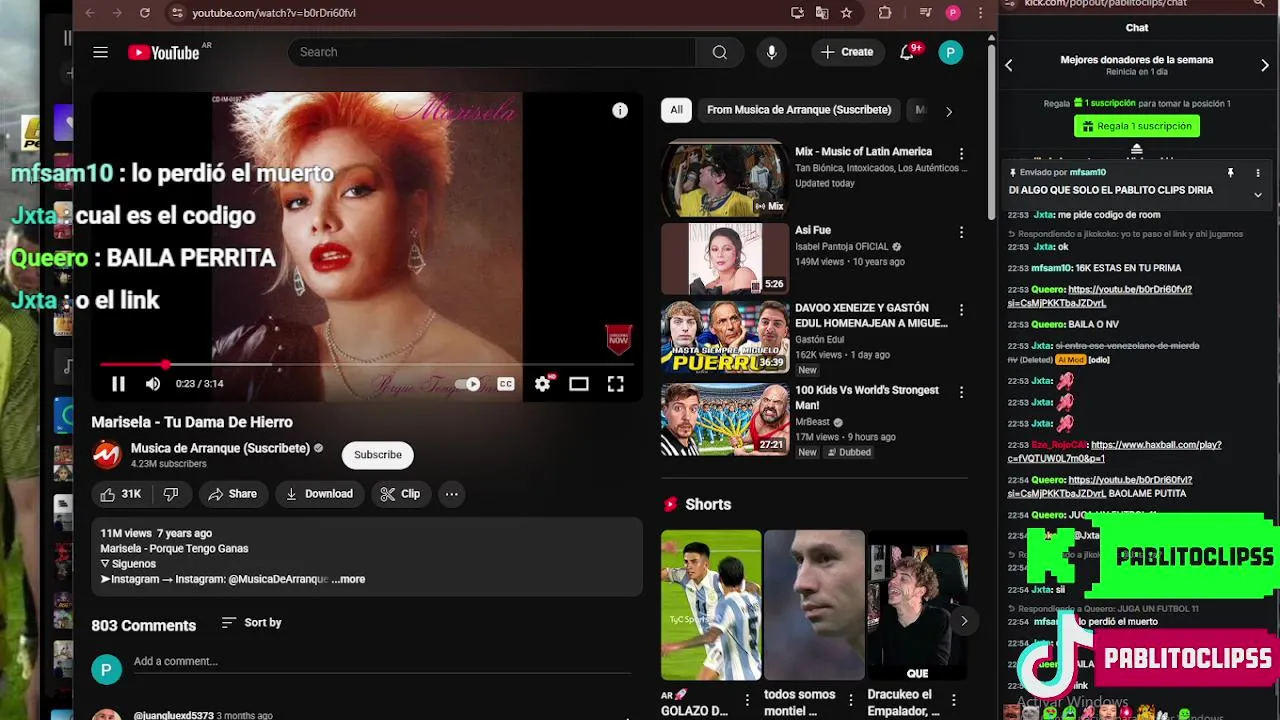The width and height of the screenshot is (1280, 720).
Task: Open GOLAZO short thumbnail
Action: coord(711,605)
